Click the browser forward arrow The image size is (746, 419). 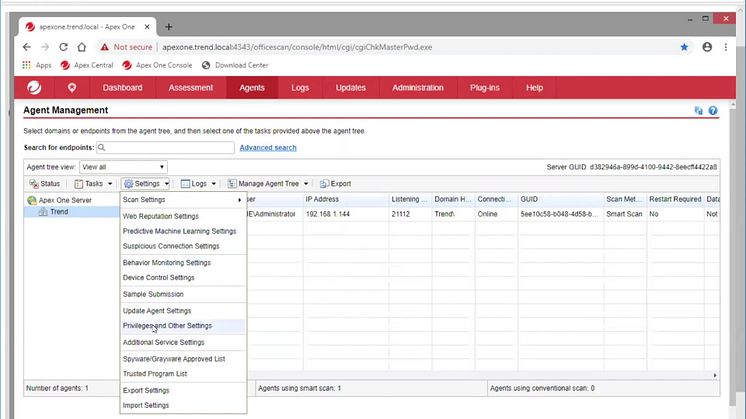(45, 47)
